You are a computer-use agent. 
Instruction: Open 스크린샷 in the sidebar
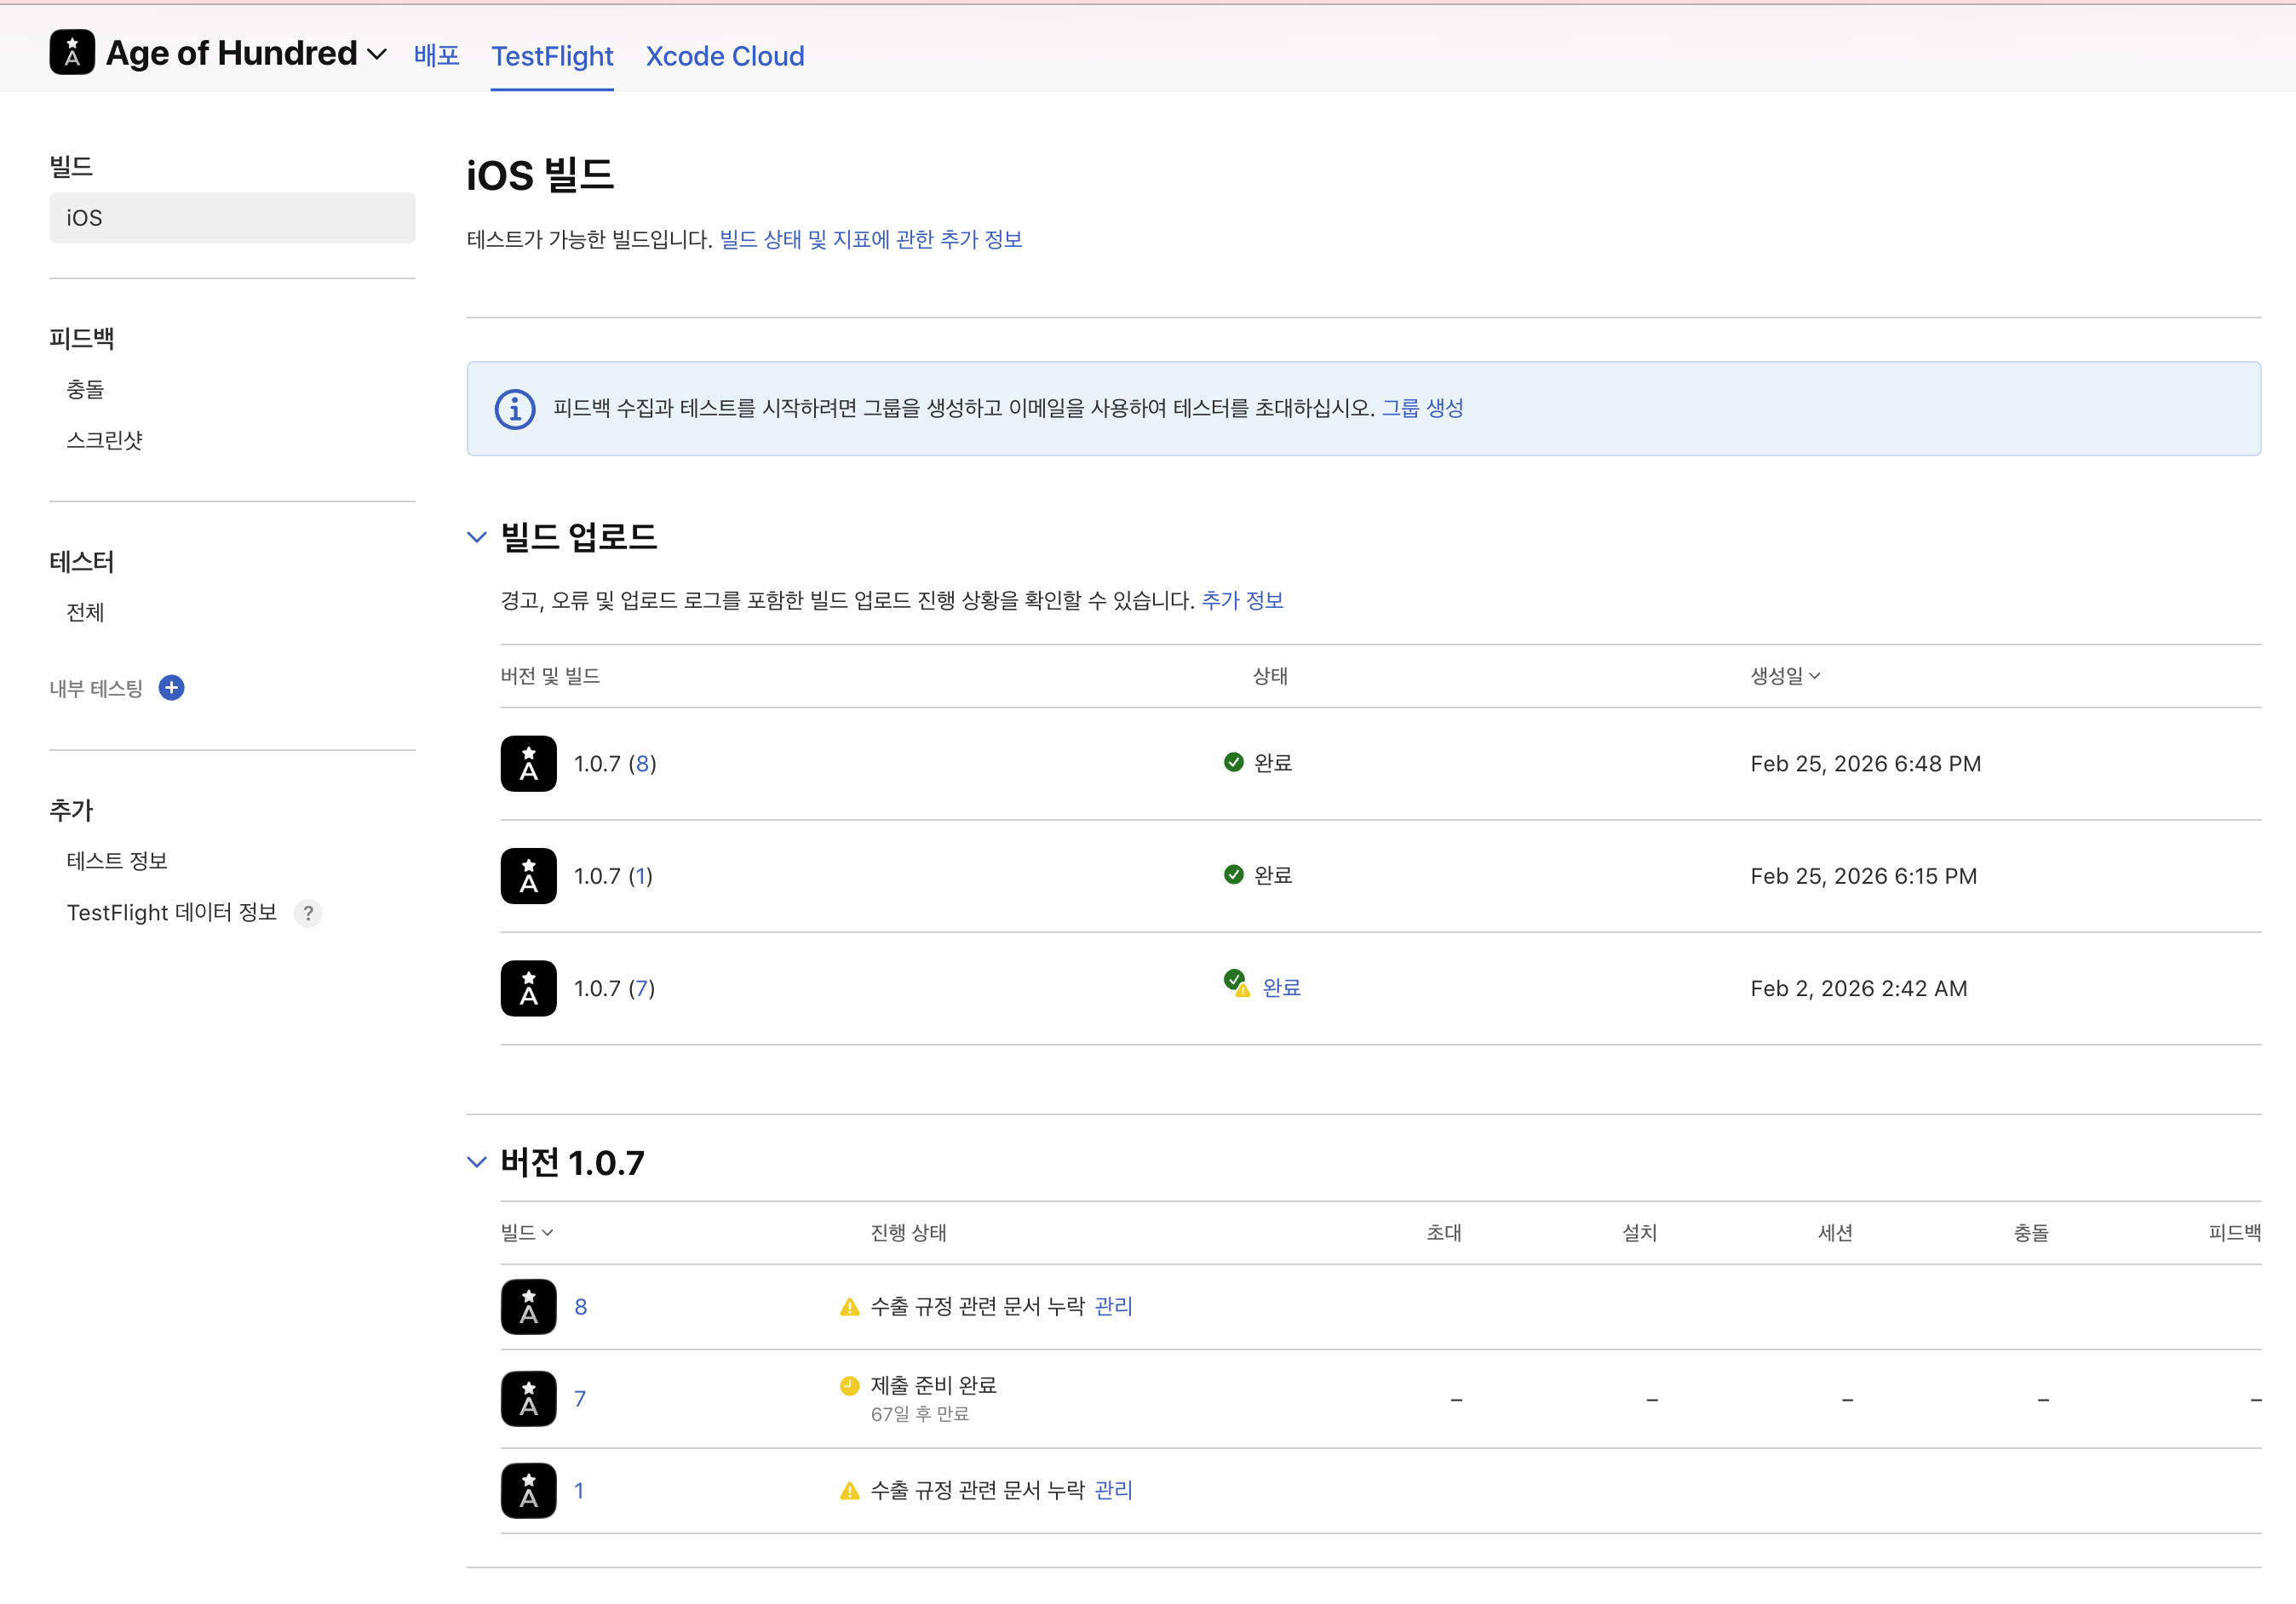pos(104,440)
